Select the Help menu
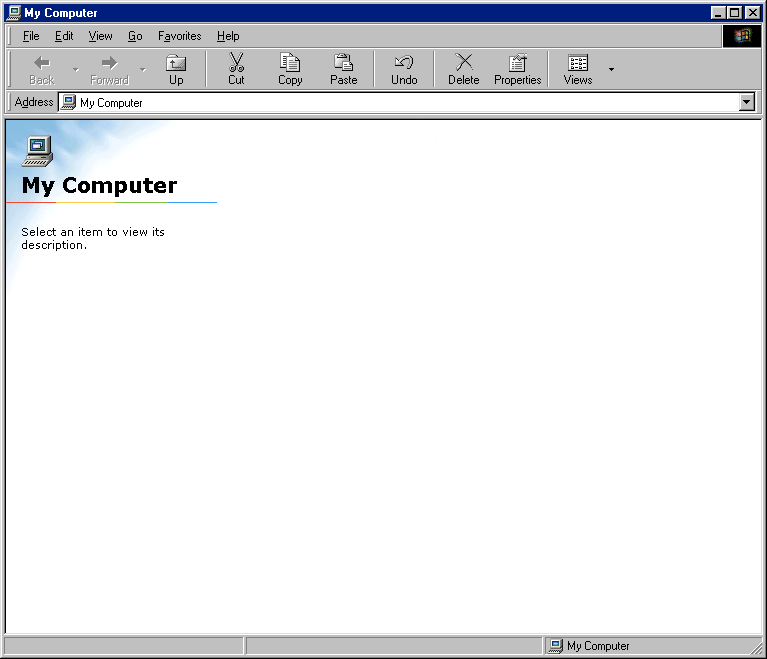 (x=228, y=36)
